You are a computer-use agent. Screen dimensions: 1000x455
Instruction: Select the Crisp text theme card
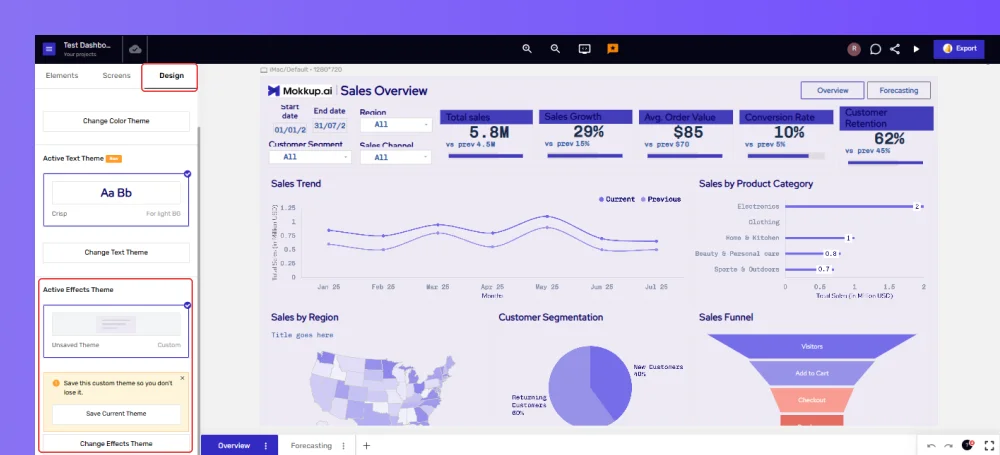(116, 199)
